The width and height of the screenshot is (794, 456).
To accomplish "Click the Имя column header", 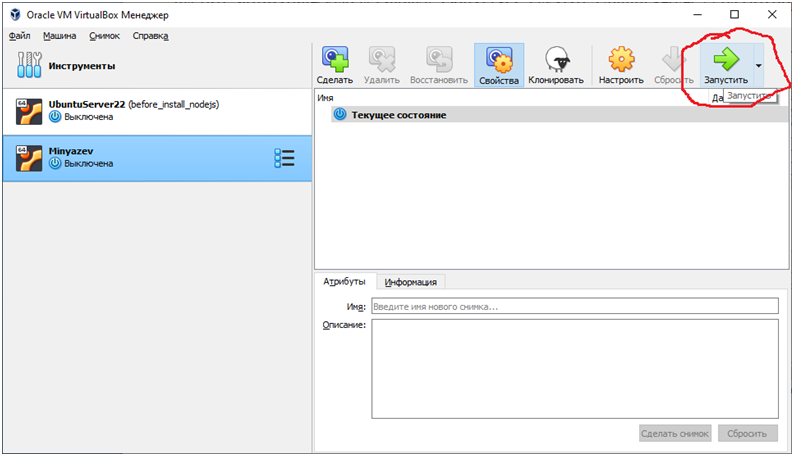I will (x=325, y=98).
